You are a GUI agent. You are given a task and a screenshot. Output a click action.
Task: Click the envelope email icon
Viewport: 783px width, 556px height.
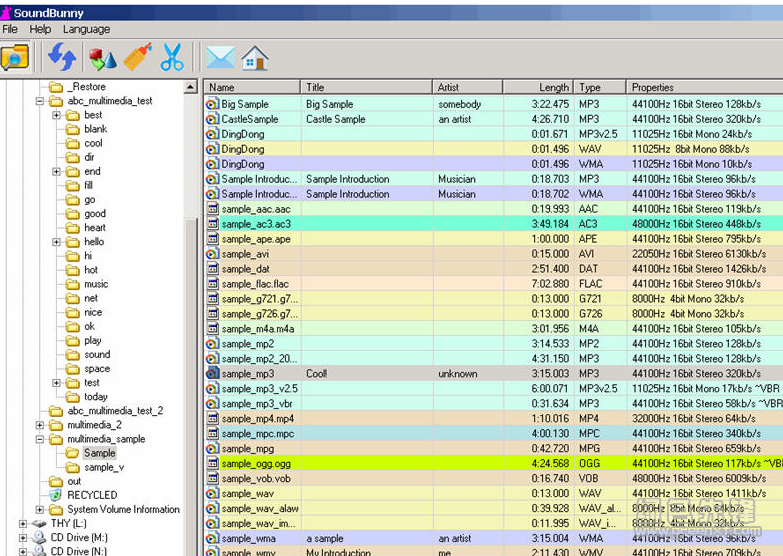pyautogui.click(x=220, y=57)
